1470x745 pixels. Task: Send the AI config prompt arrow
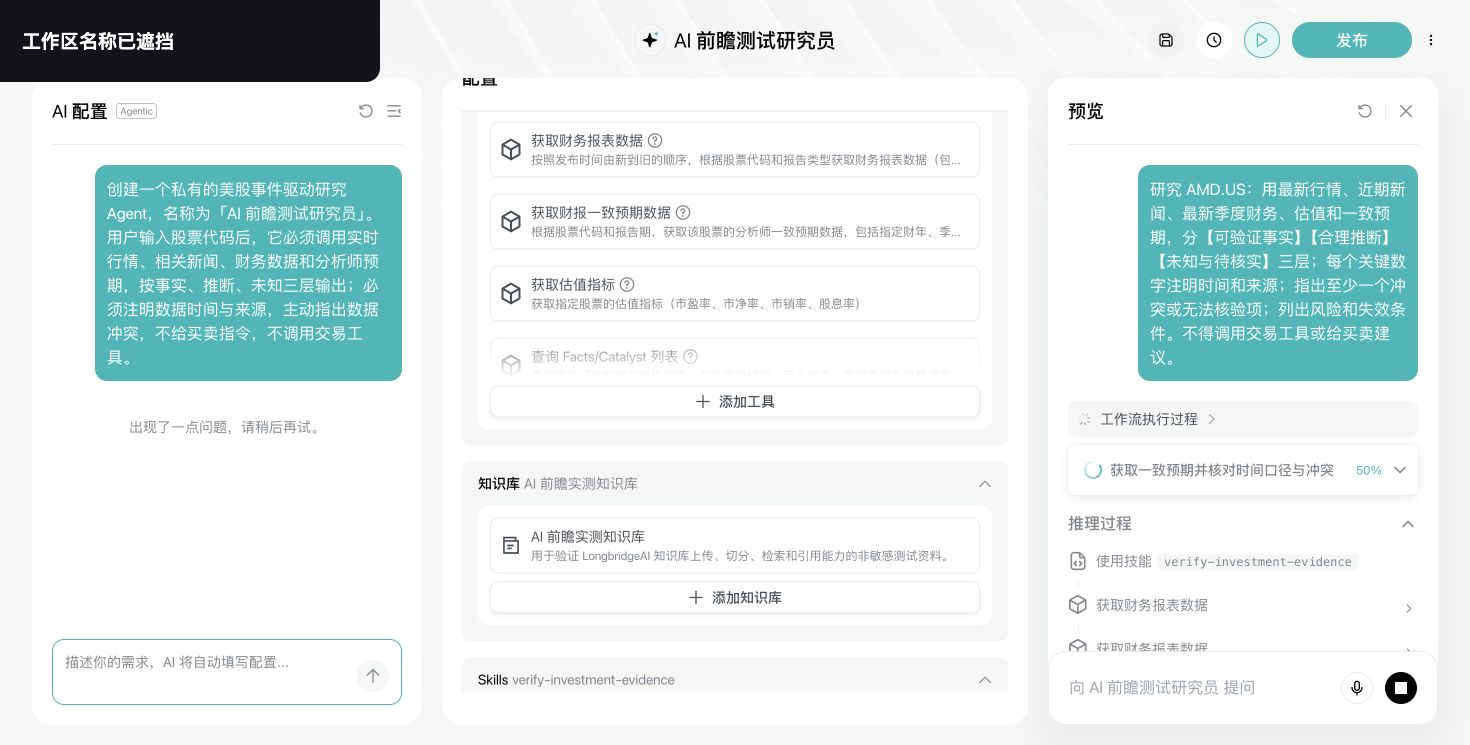tap(373, 676)
